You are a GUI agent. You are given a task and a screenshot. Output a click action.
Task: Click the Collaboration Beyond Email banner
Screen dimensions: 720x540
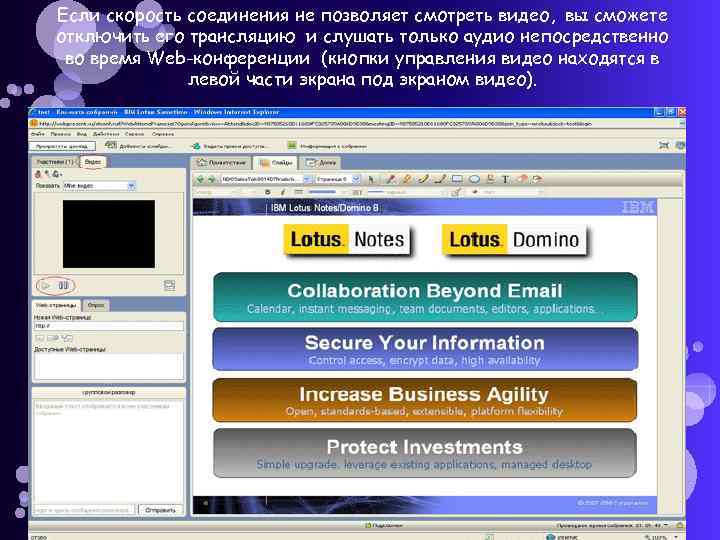tap(425, 297)
